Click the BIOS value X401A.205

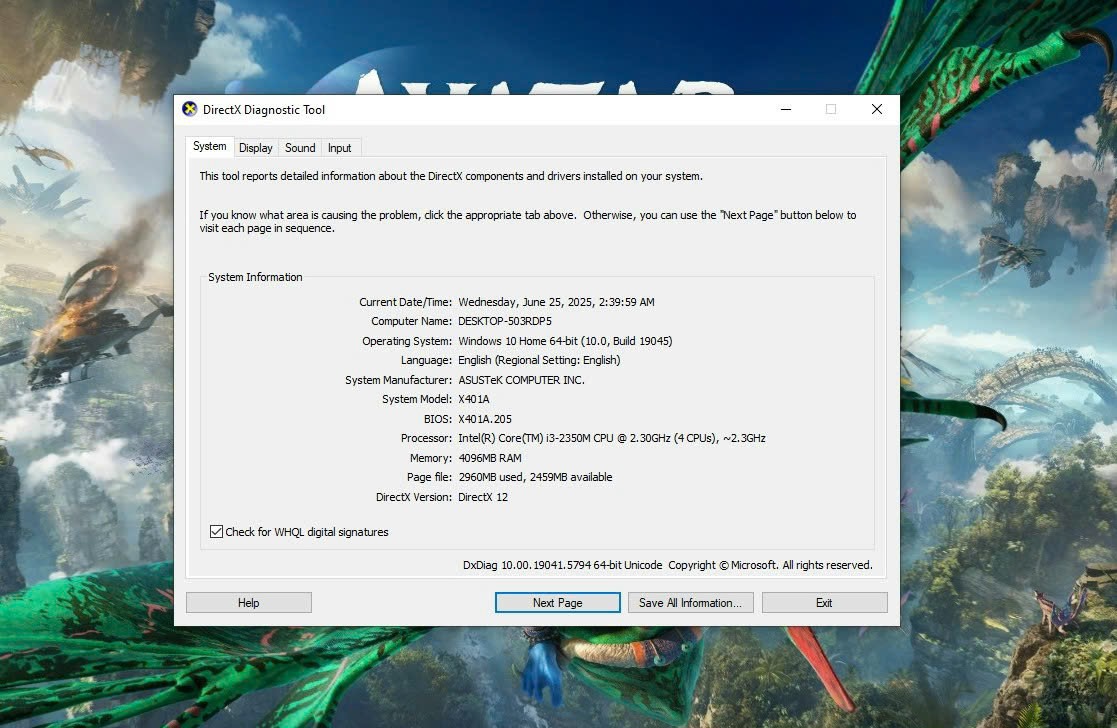(x=485, y=420)
